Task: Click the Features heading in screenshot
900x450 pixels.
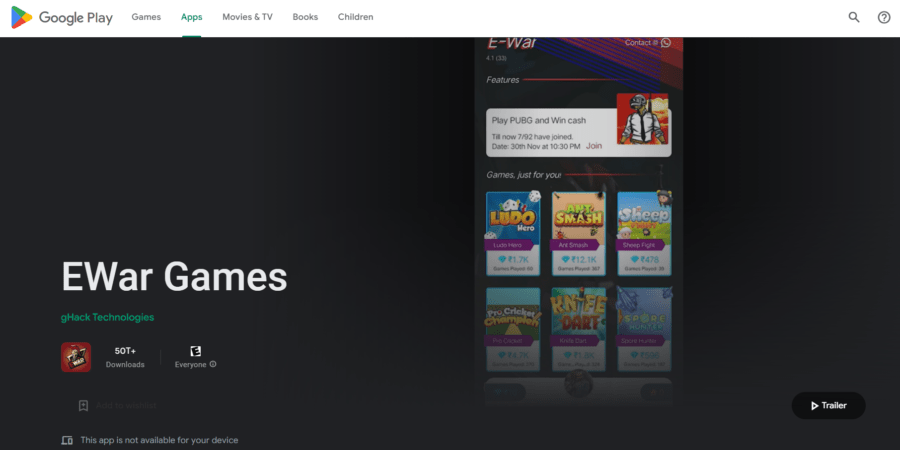Action: [503, 80]
